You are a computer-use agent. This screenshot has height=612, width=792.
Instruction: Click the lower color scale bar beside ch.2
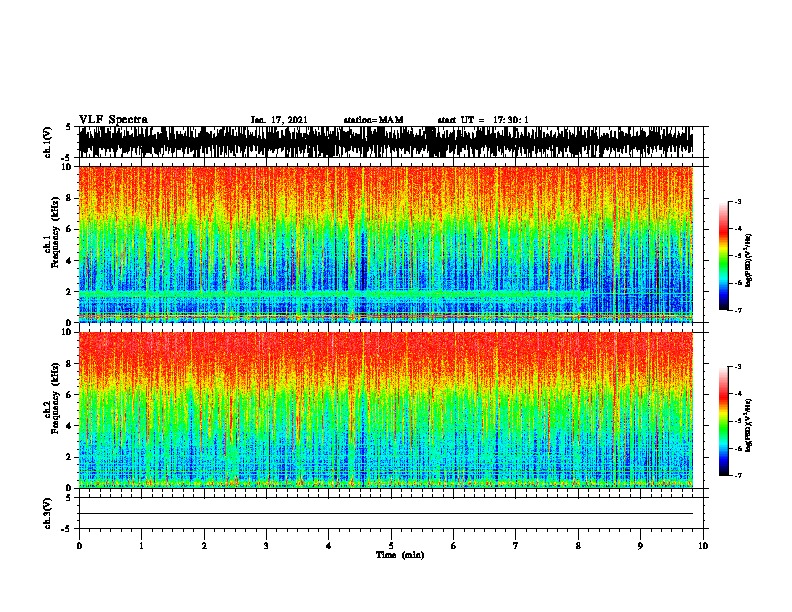(x=723, y=421)
